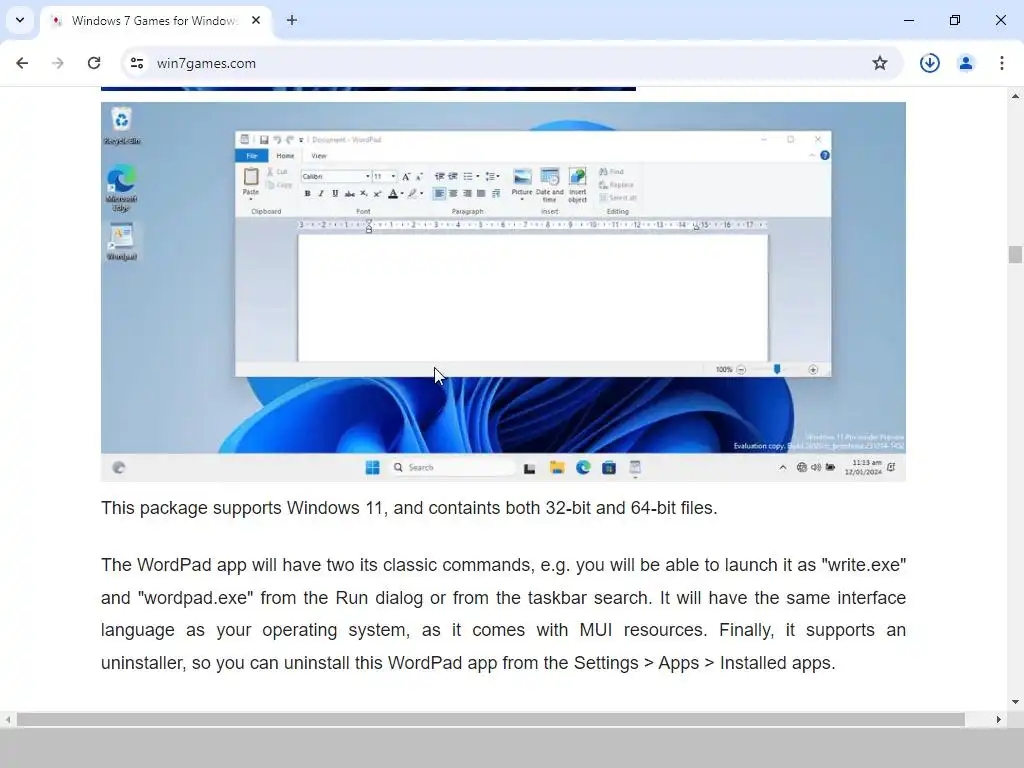1024x768 pixels.
Task: Click the vertical scrollbar down arrow
Action: point(1015,702)
